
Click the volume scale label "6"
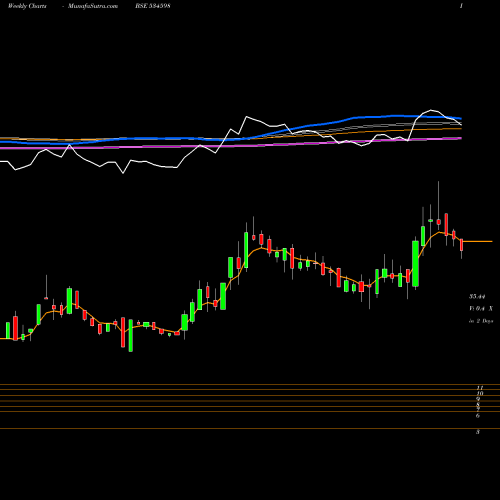coord(478,416)
